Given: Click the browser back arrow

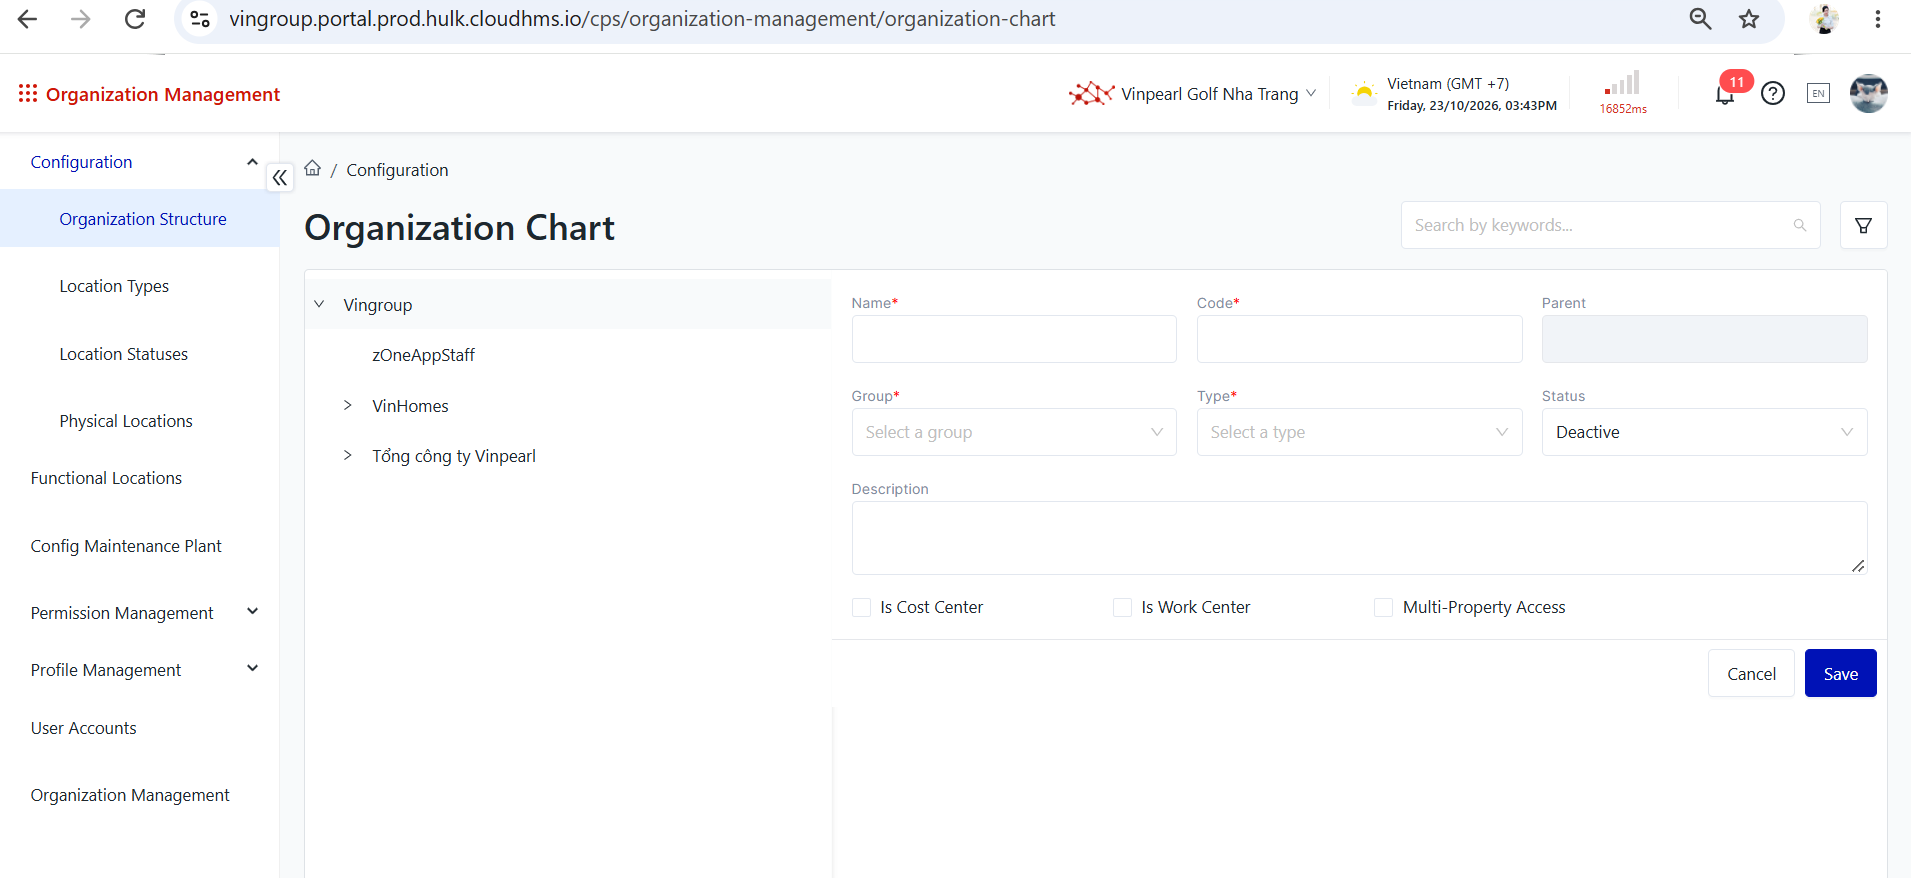Looking at the screenshot, I should (28, 19).
